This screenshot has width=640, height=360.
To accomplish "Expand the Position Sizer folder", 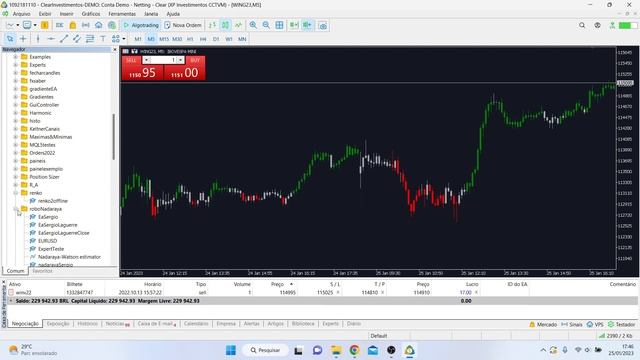I will pyautogui.click(x=16, y=177).
